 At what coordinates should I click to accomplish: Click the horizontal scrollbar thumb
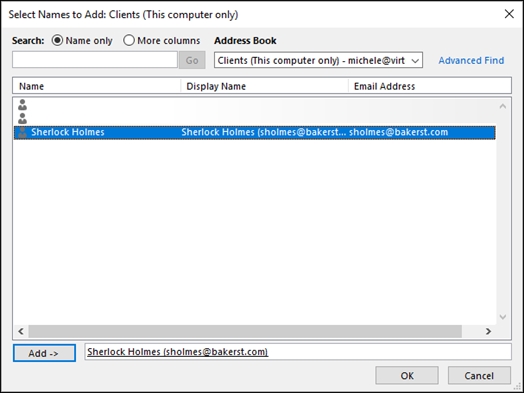(245, 331)
